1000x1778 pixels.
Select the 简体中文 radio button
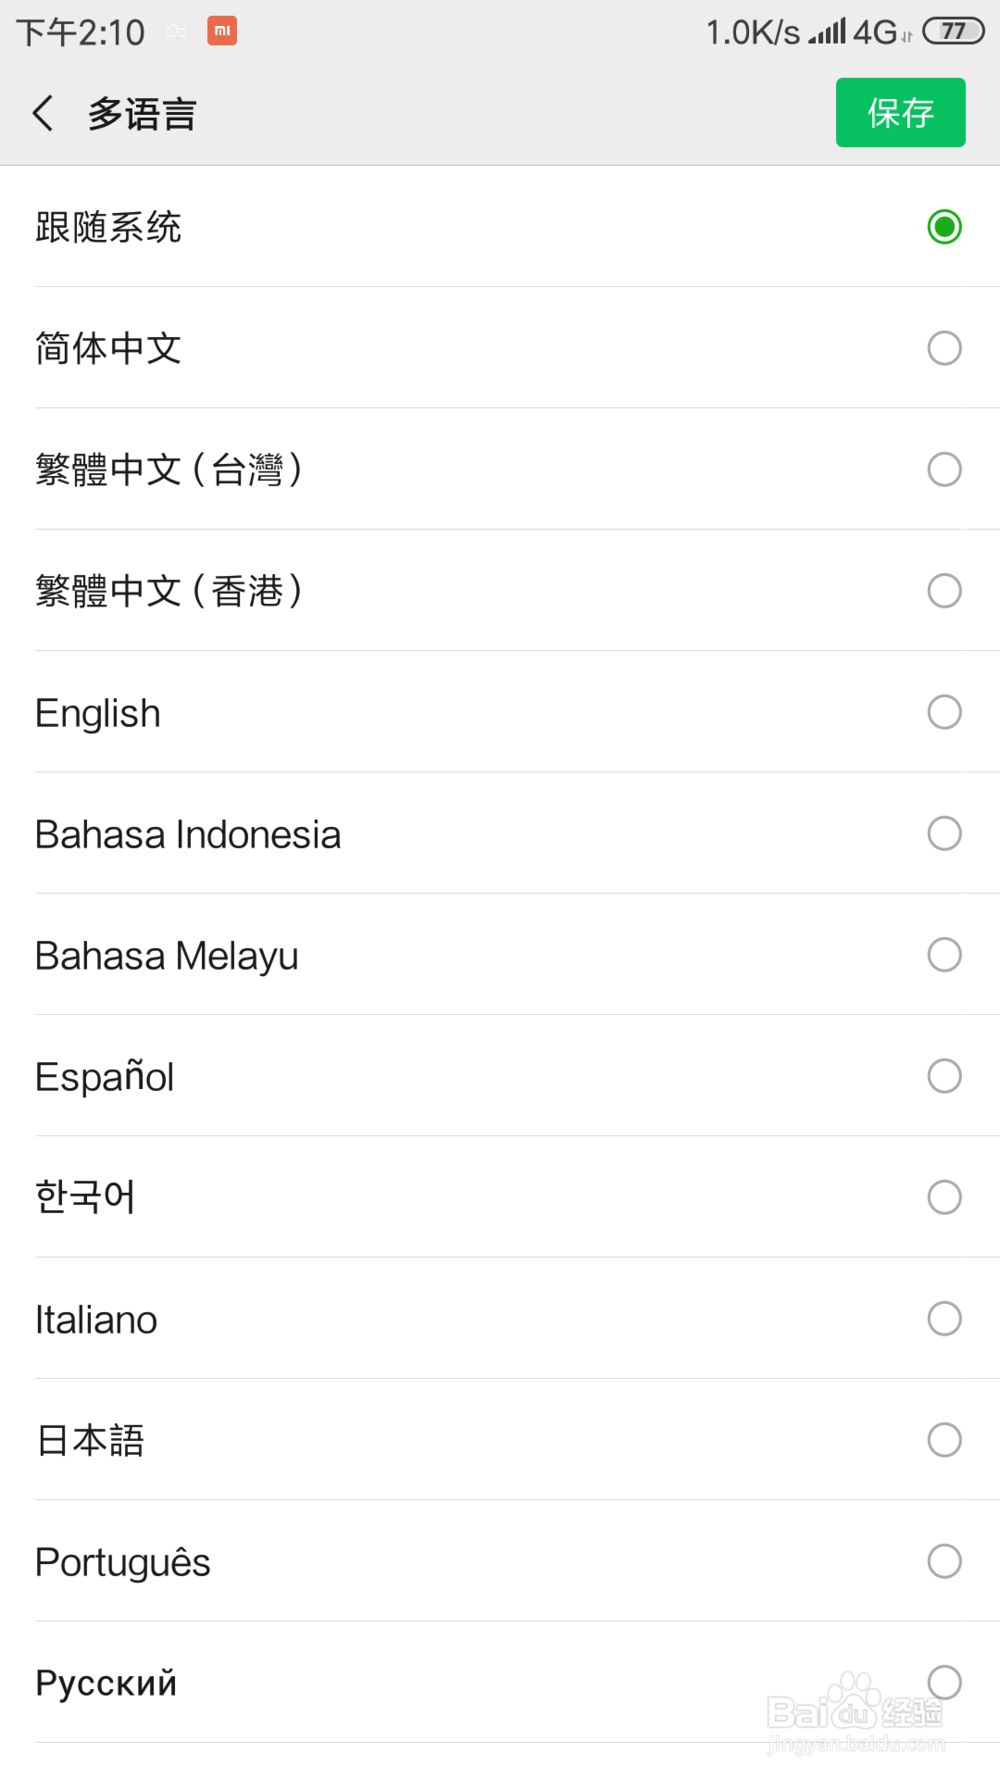(x=944, y=348)
